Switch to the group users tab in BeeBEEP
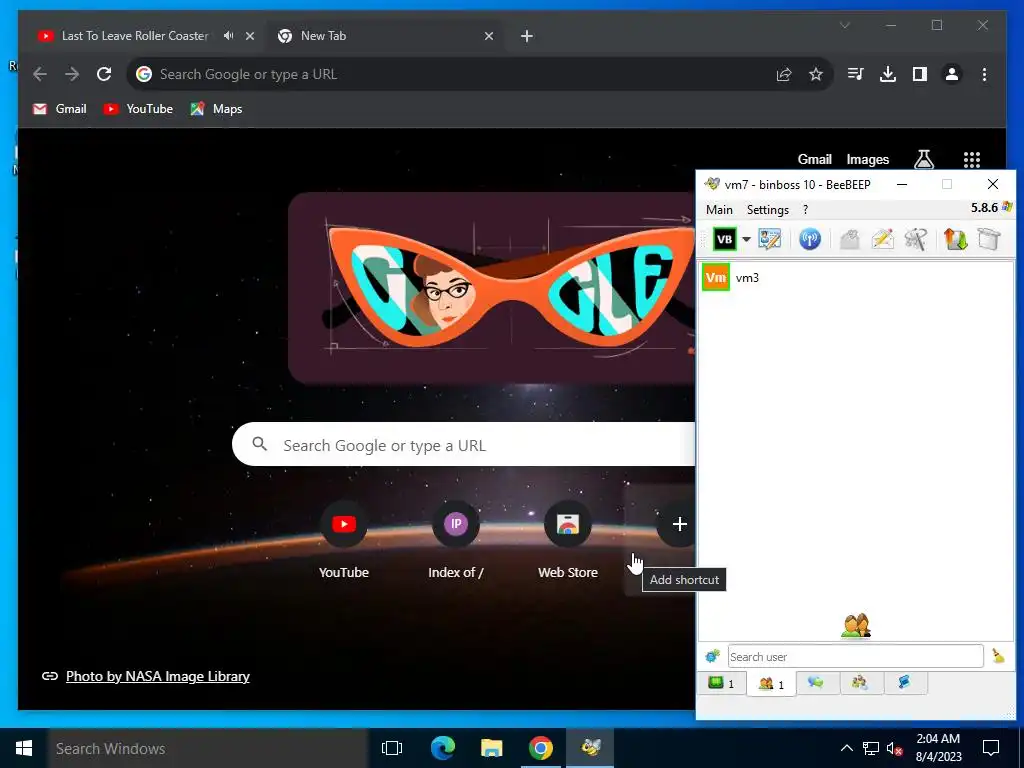 click(x=860, y=682)
